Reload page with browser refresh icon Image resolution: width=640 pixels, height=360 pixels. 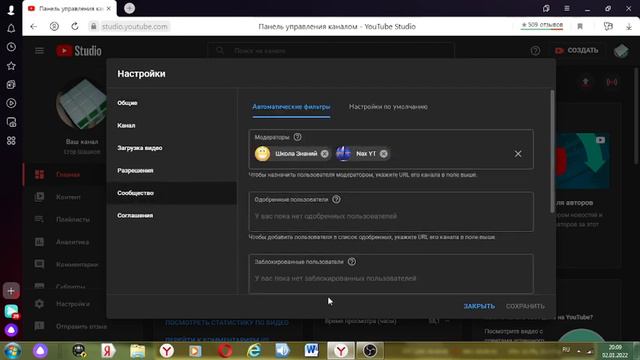pyautogui.click(x=75, y=27)
